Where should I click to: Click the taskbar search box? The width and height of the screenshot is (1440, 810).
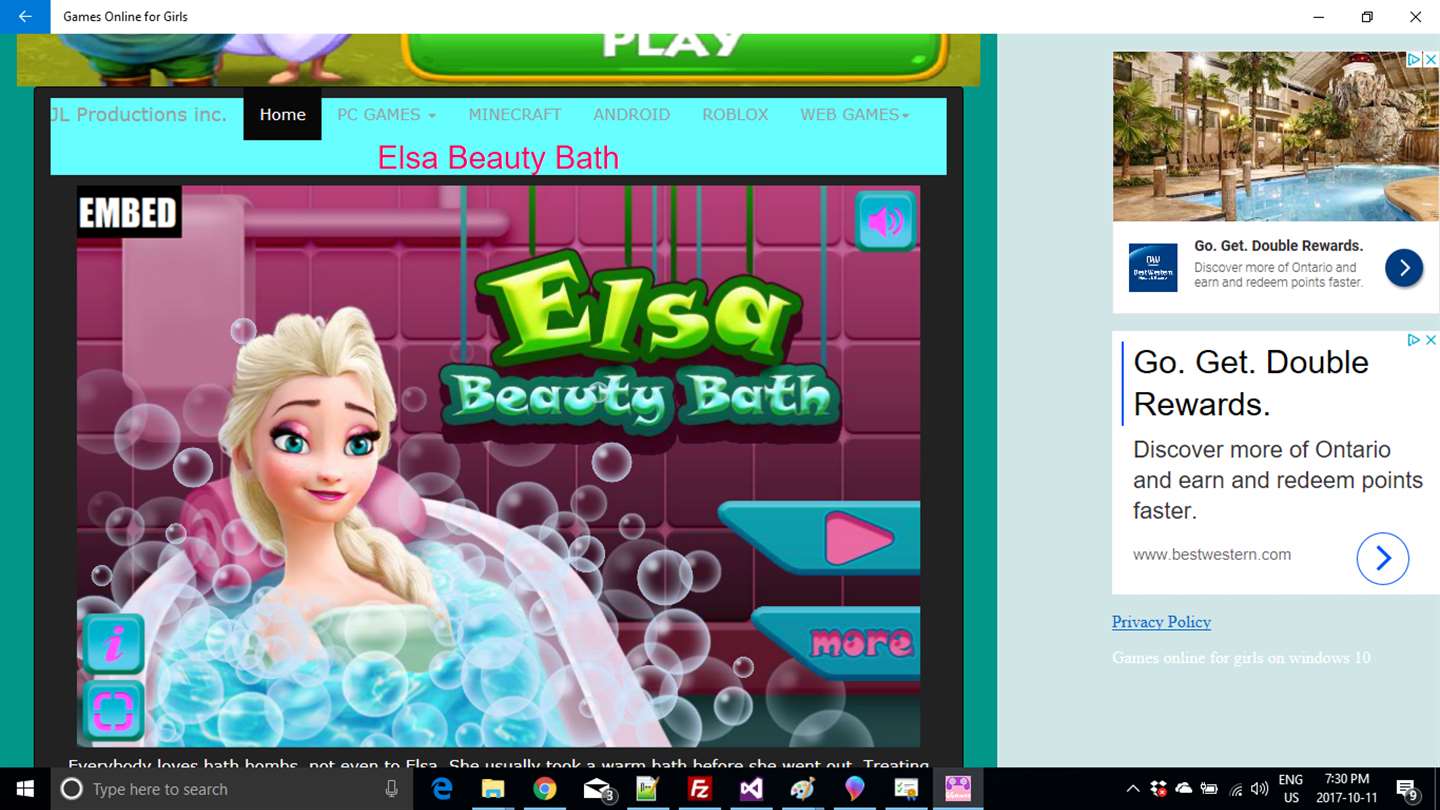(x=230, y=789)
